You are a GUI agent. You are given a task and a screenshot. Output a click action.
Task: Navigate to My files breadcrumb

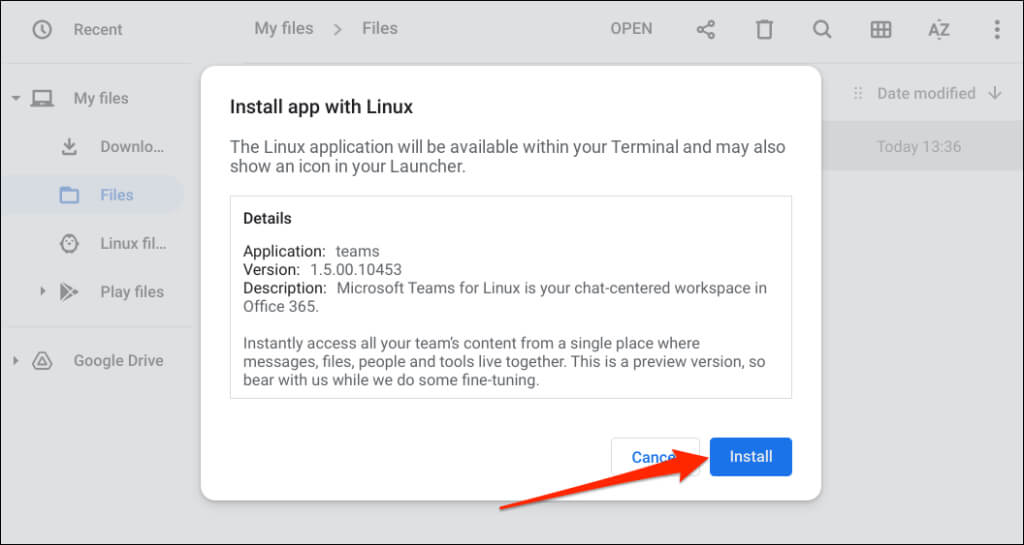point(284,28)
